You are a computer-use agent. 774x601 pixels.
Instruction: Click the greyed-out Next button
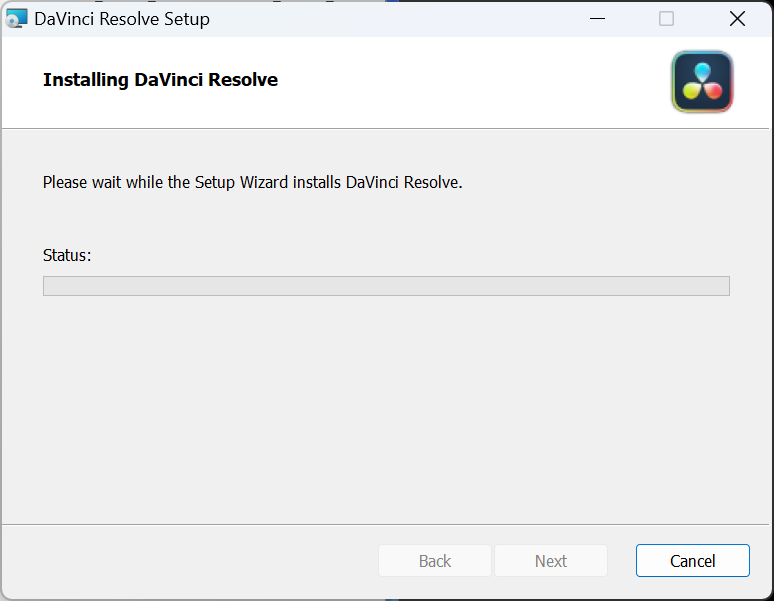[x=551, y=561]
